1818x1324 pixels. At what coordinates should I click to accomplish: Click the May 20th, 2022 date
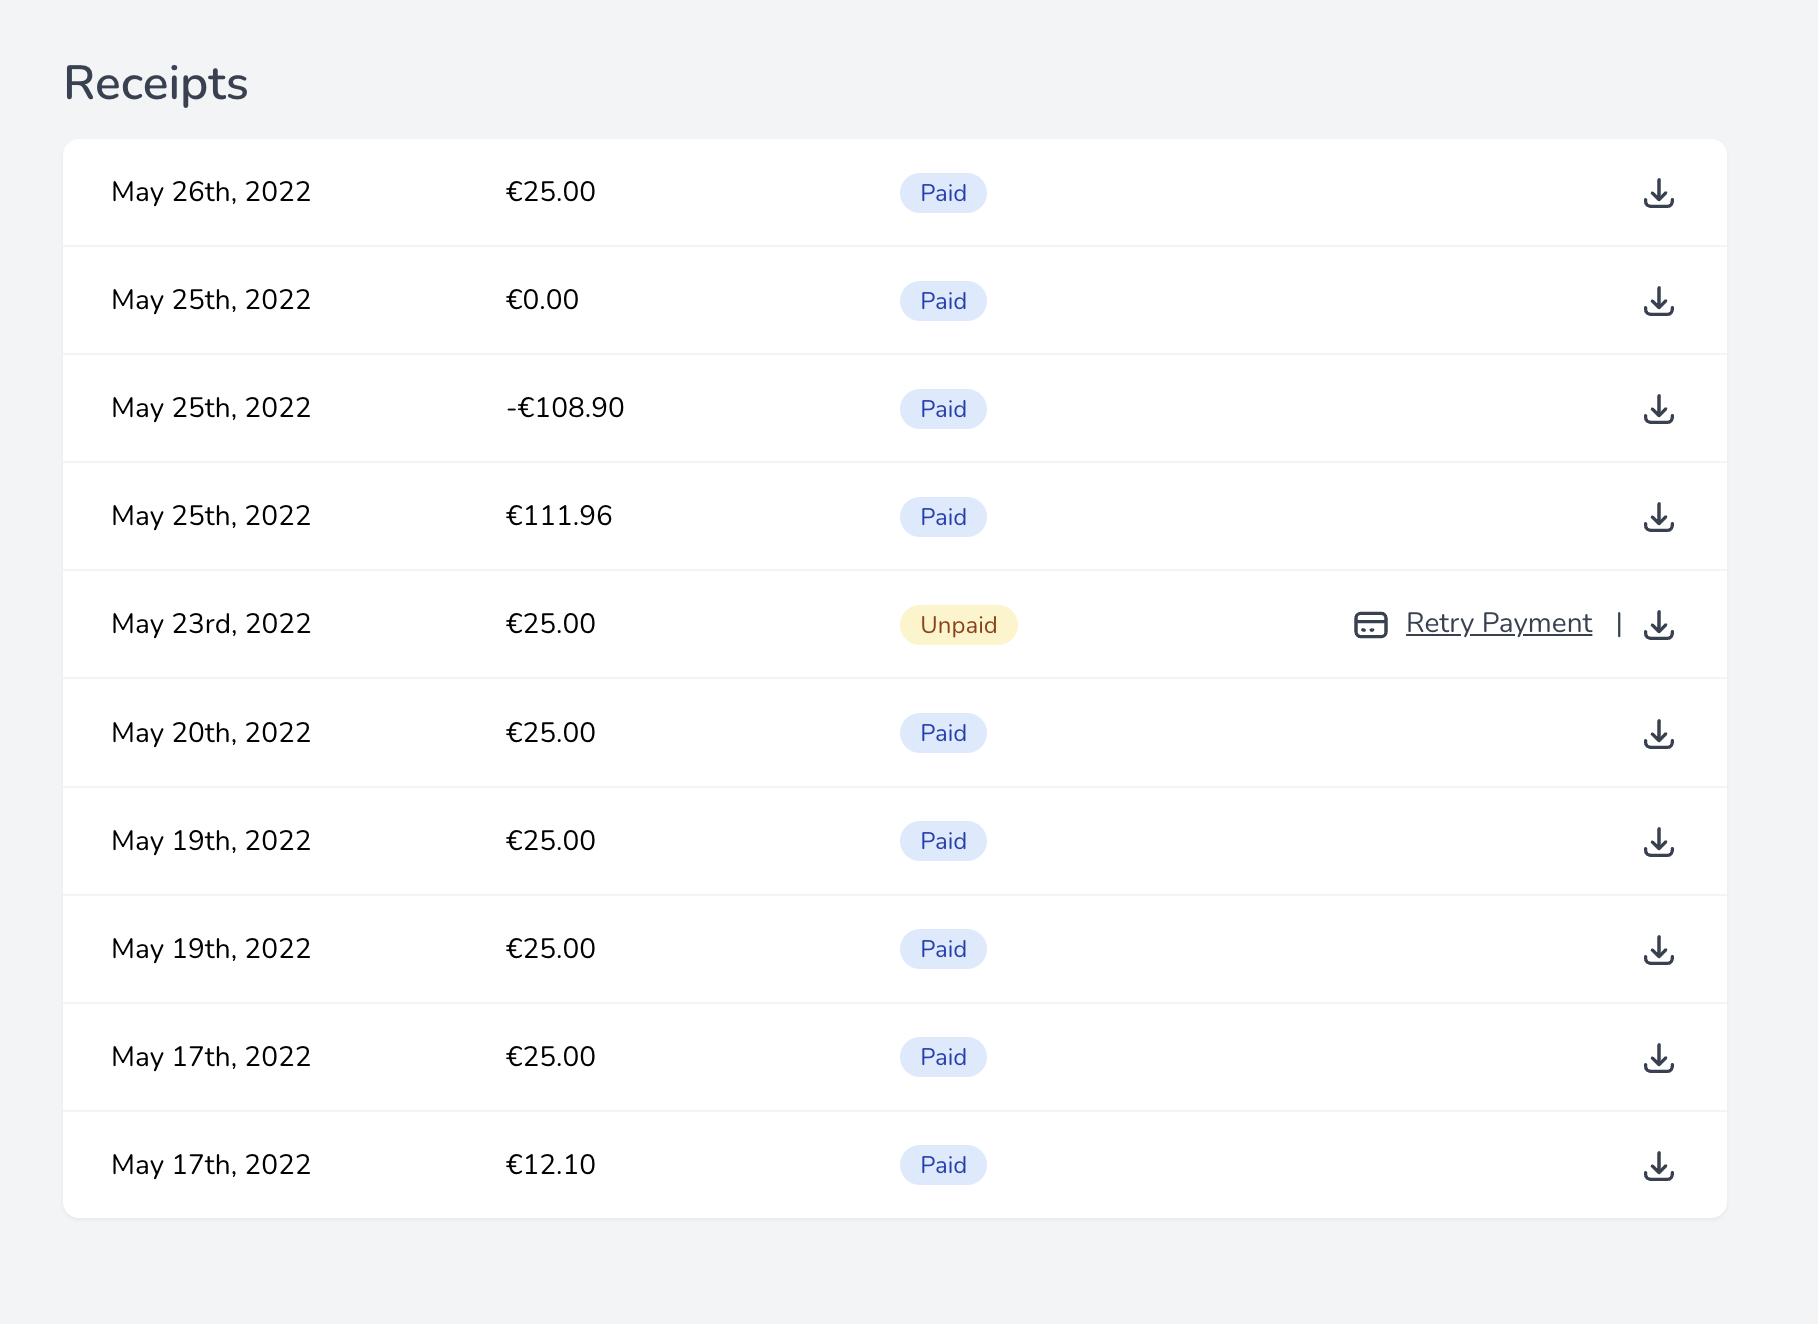[x=211, y=733]
